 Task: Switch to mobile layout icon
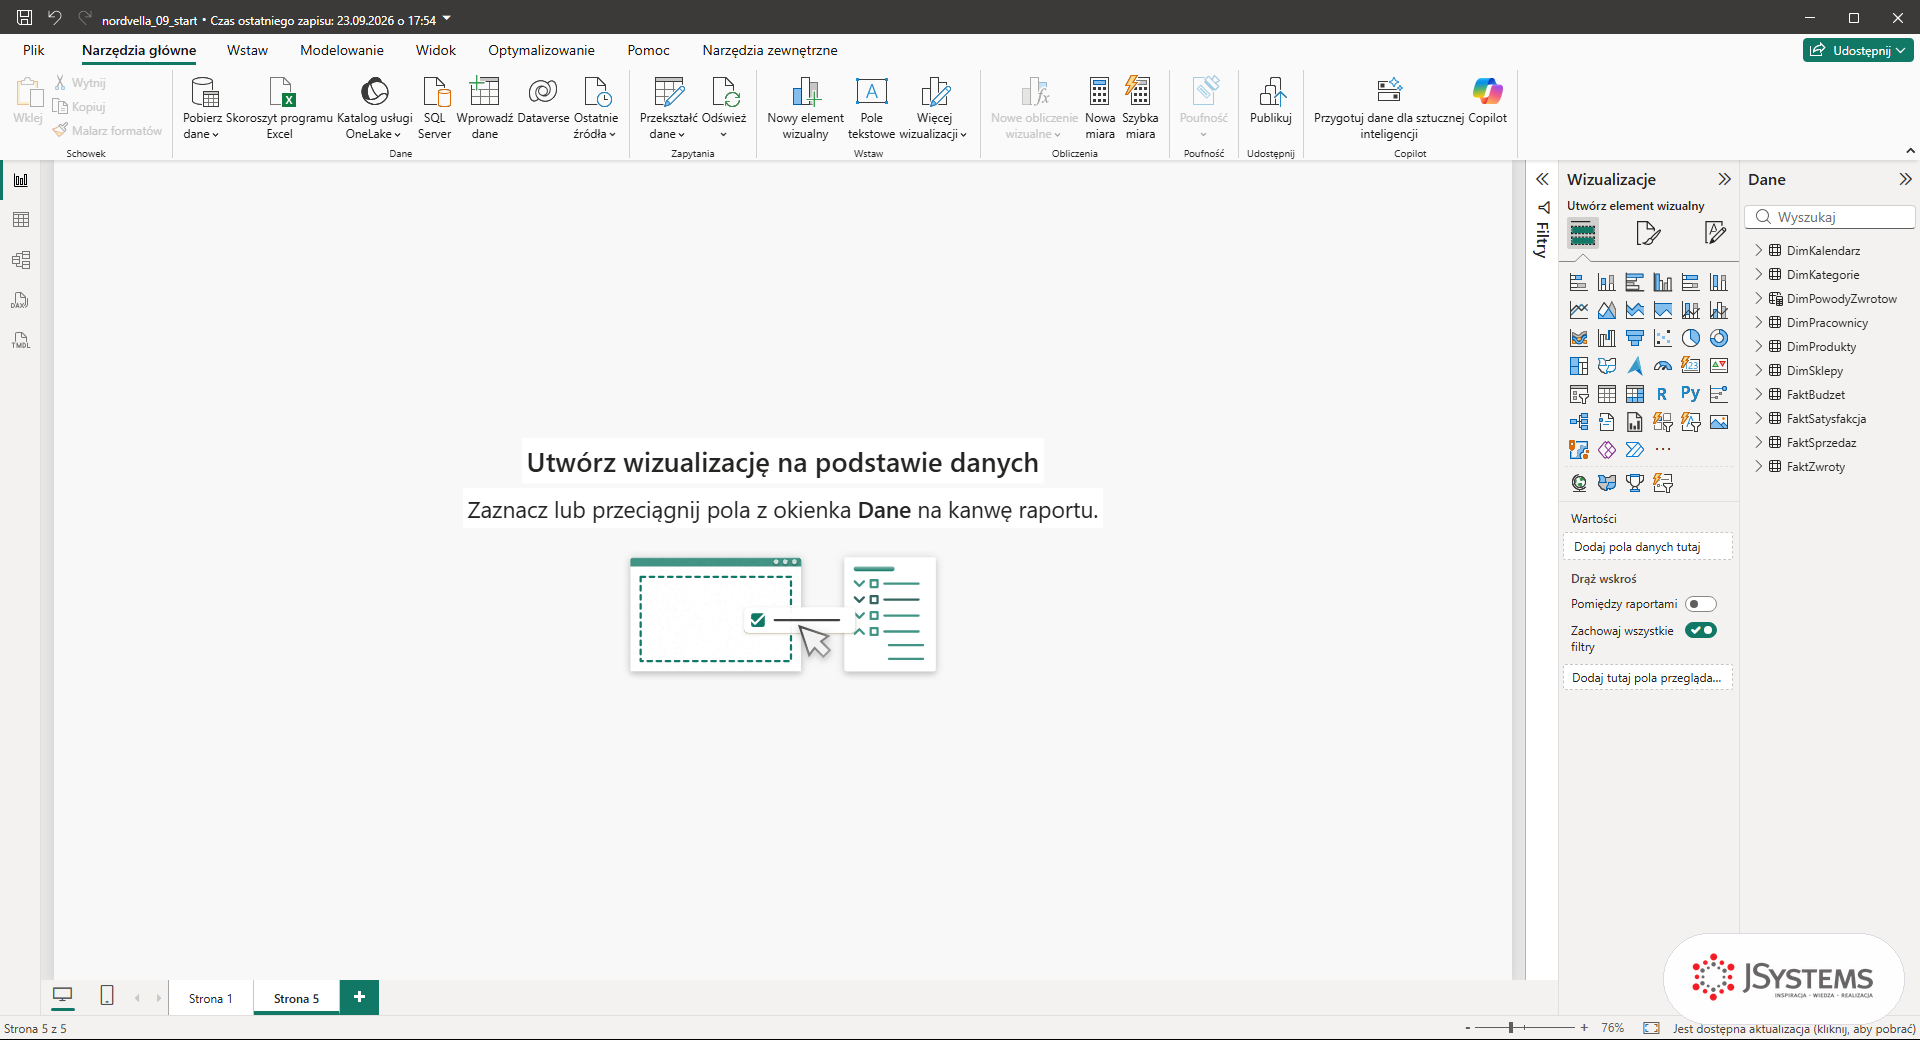pos(107,996)
